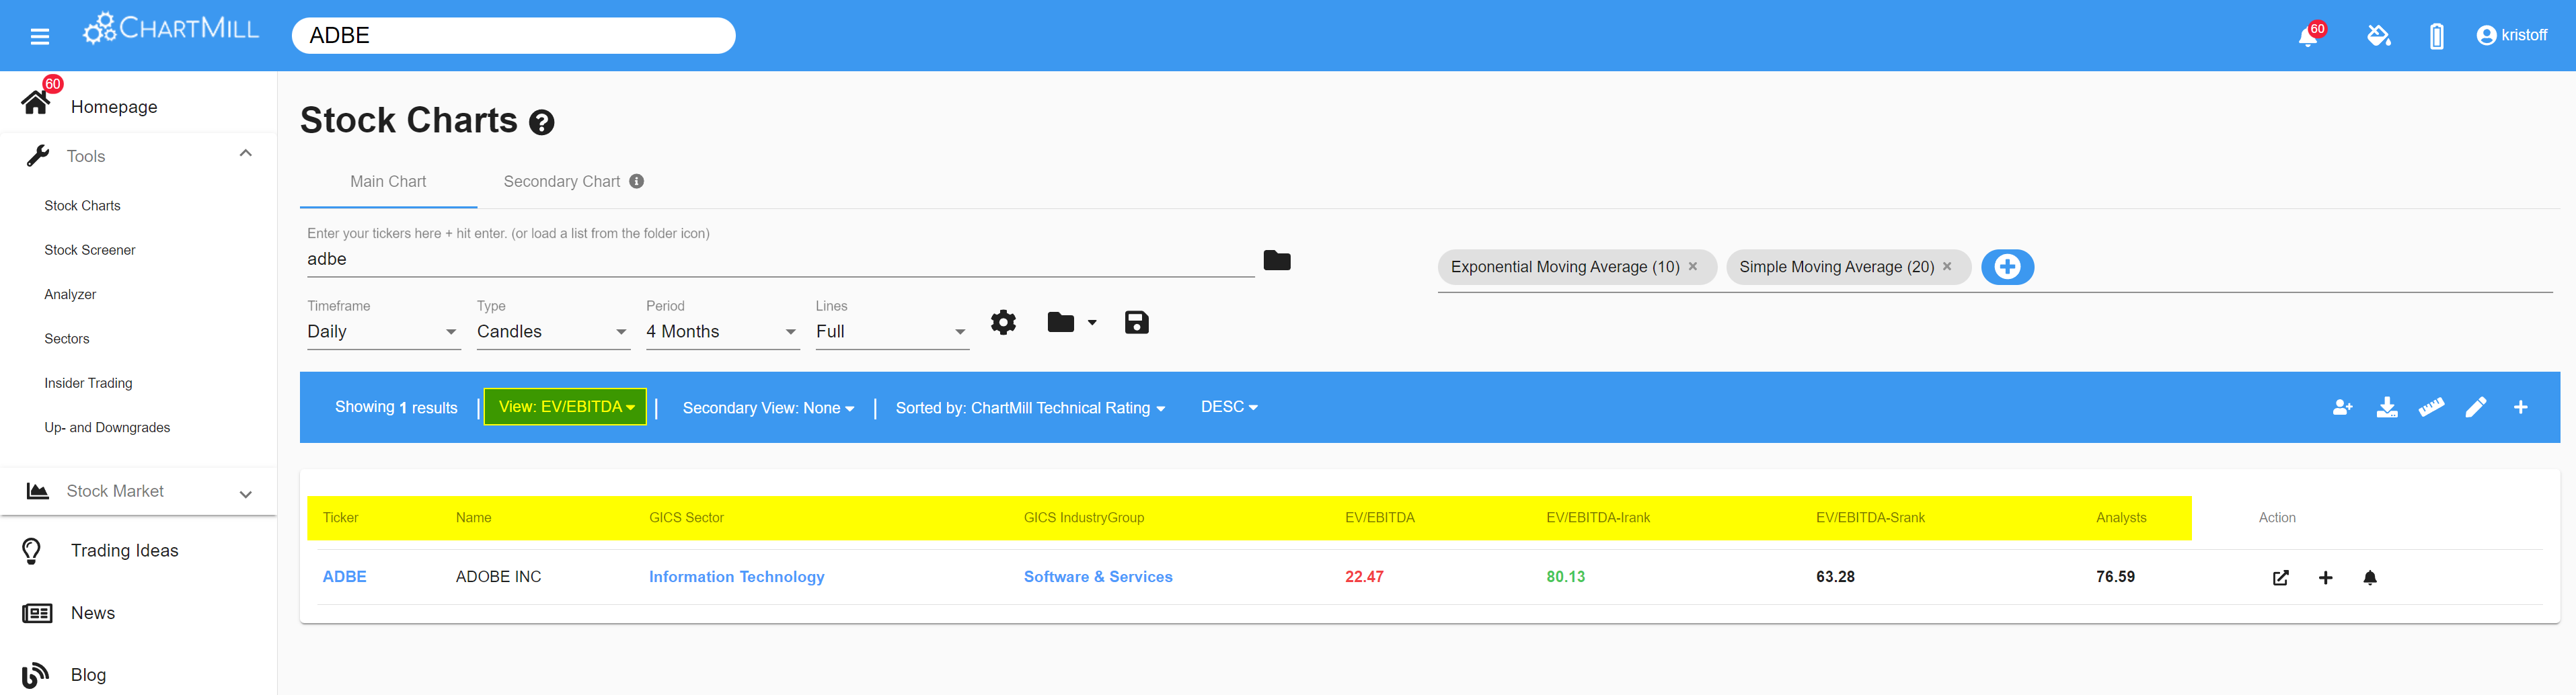Viewport: 2576px width, 695px height.
Task: Open the notifications bell in header
Action: tap(2307, 37)
